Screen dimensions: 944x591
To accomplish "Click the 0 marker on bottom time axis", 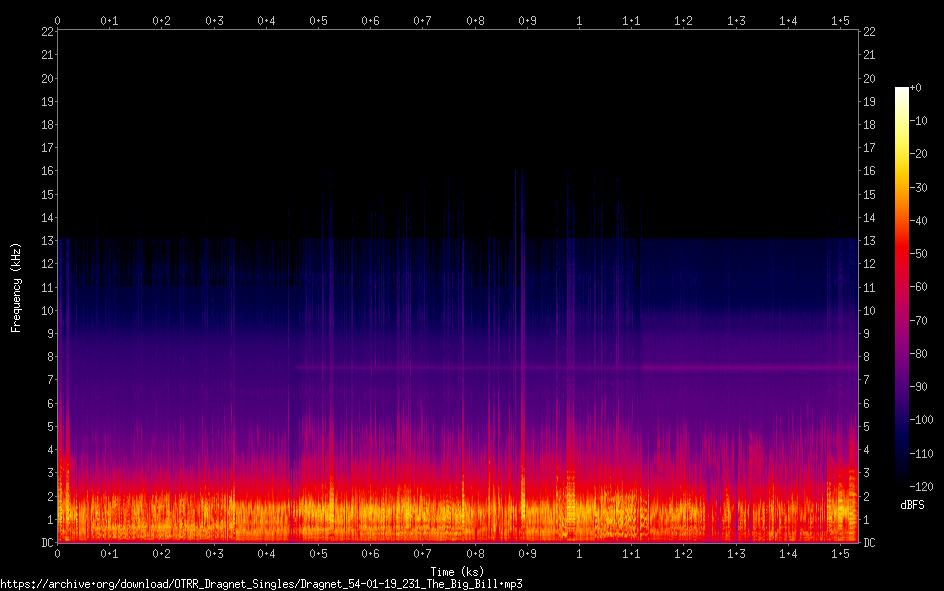I will coord(58,554).
